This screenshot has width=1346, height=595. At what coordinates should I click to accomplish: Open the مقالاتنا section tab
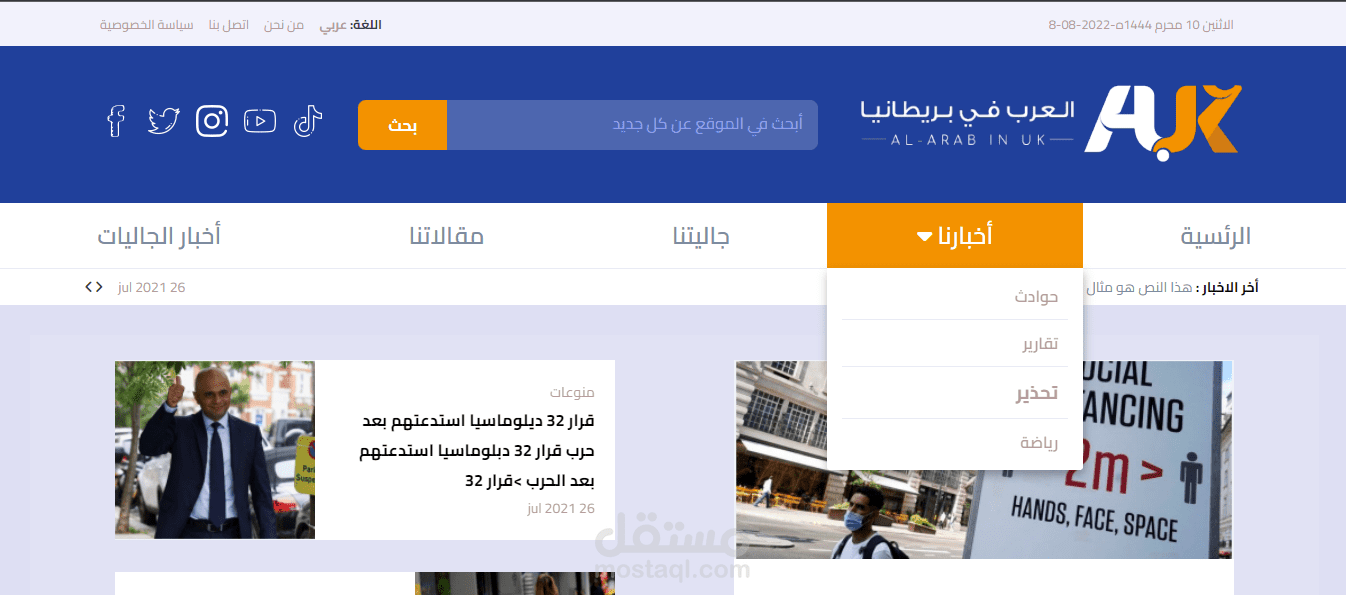[448, 235]
